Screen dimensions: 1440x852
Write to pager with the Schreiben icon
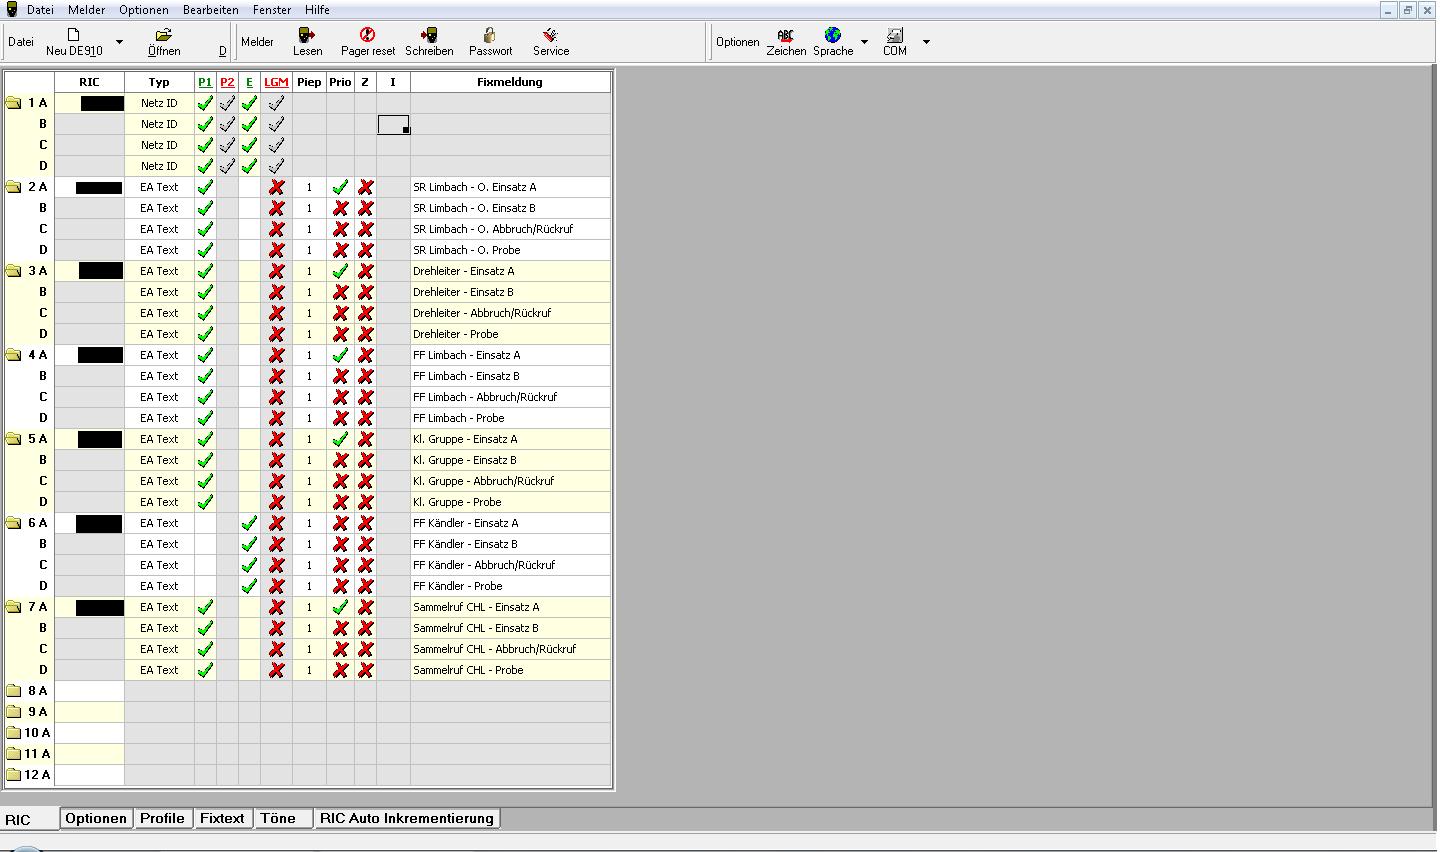(x=429, y=36)
